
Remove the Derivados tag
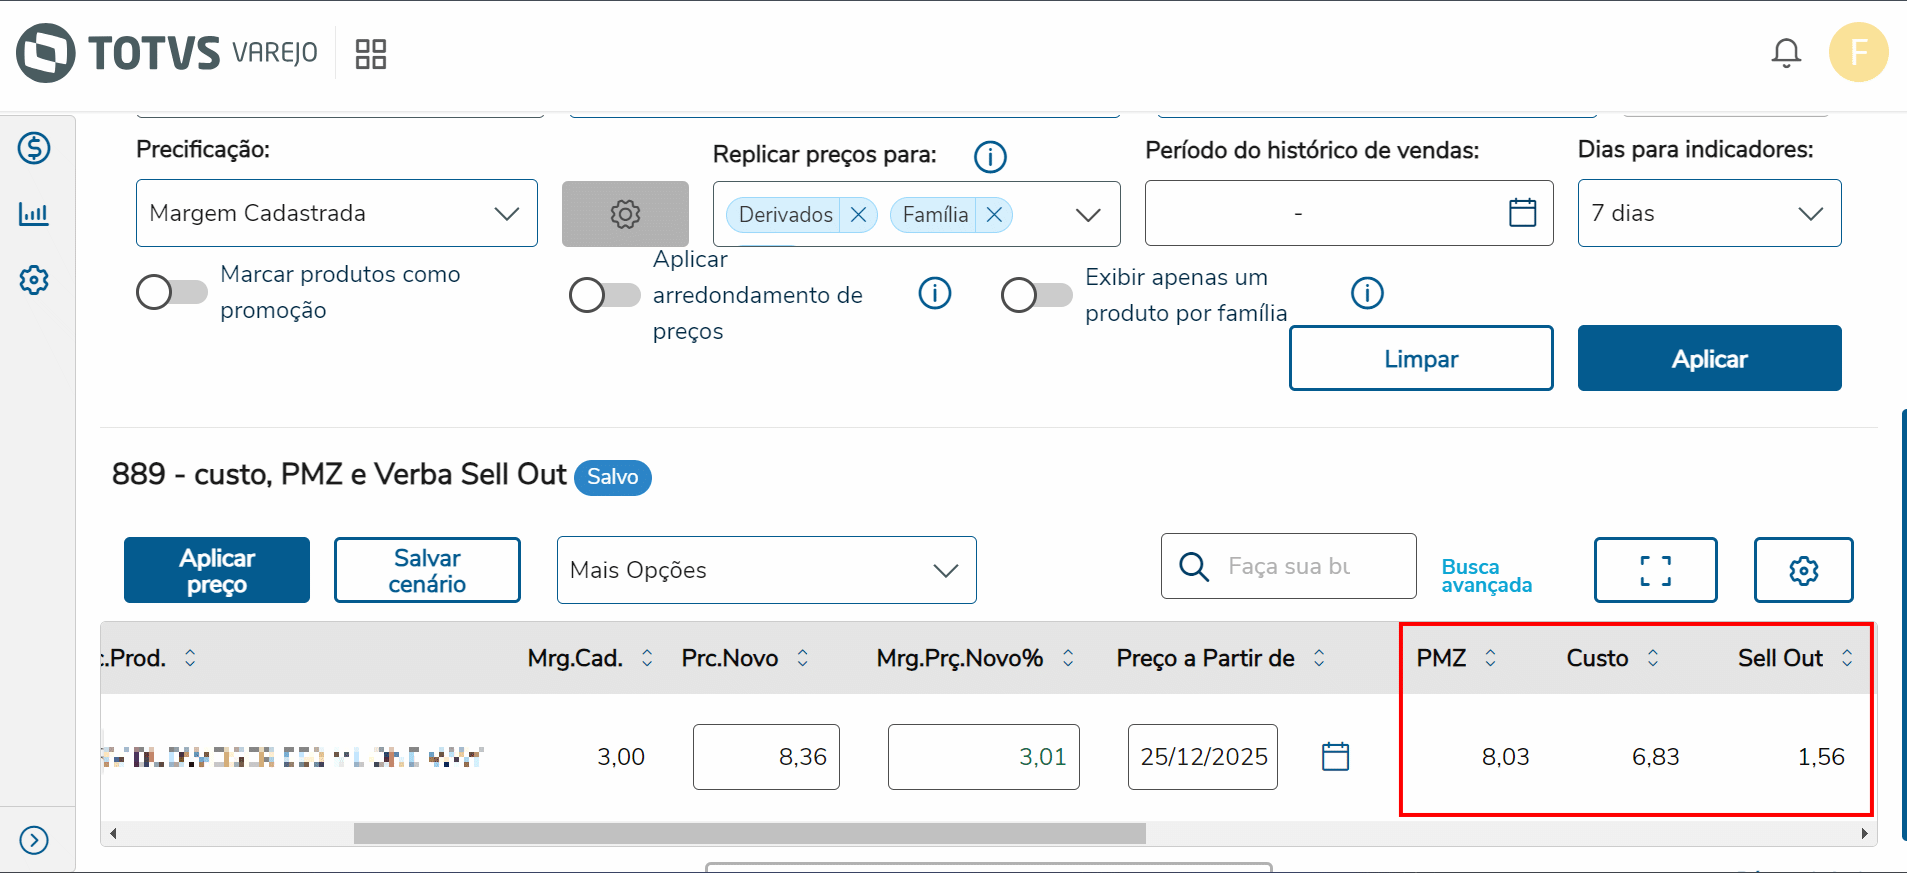(x=858, y=215)
